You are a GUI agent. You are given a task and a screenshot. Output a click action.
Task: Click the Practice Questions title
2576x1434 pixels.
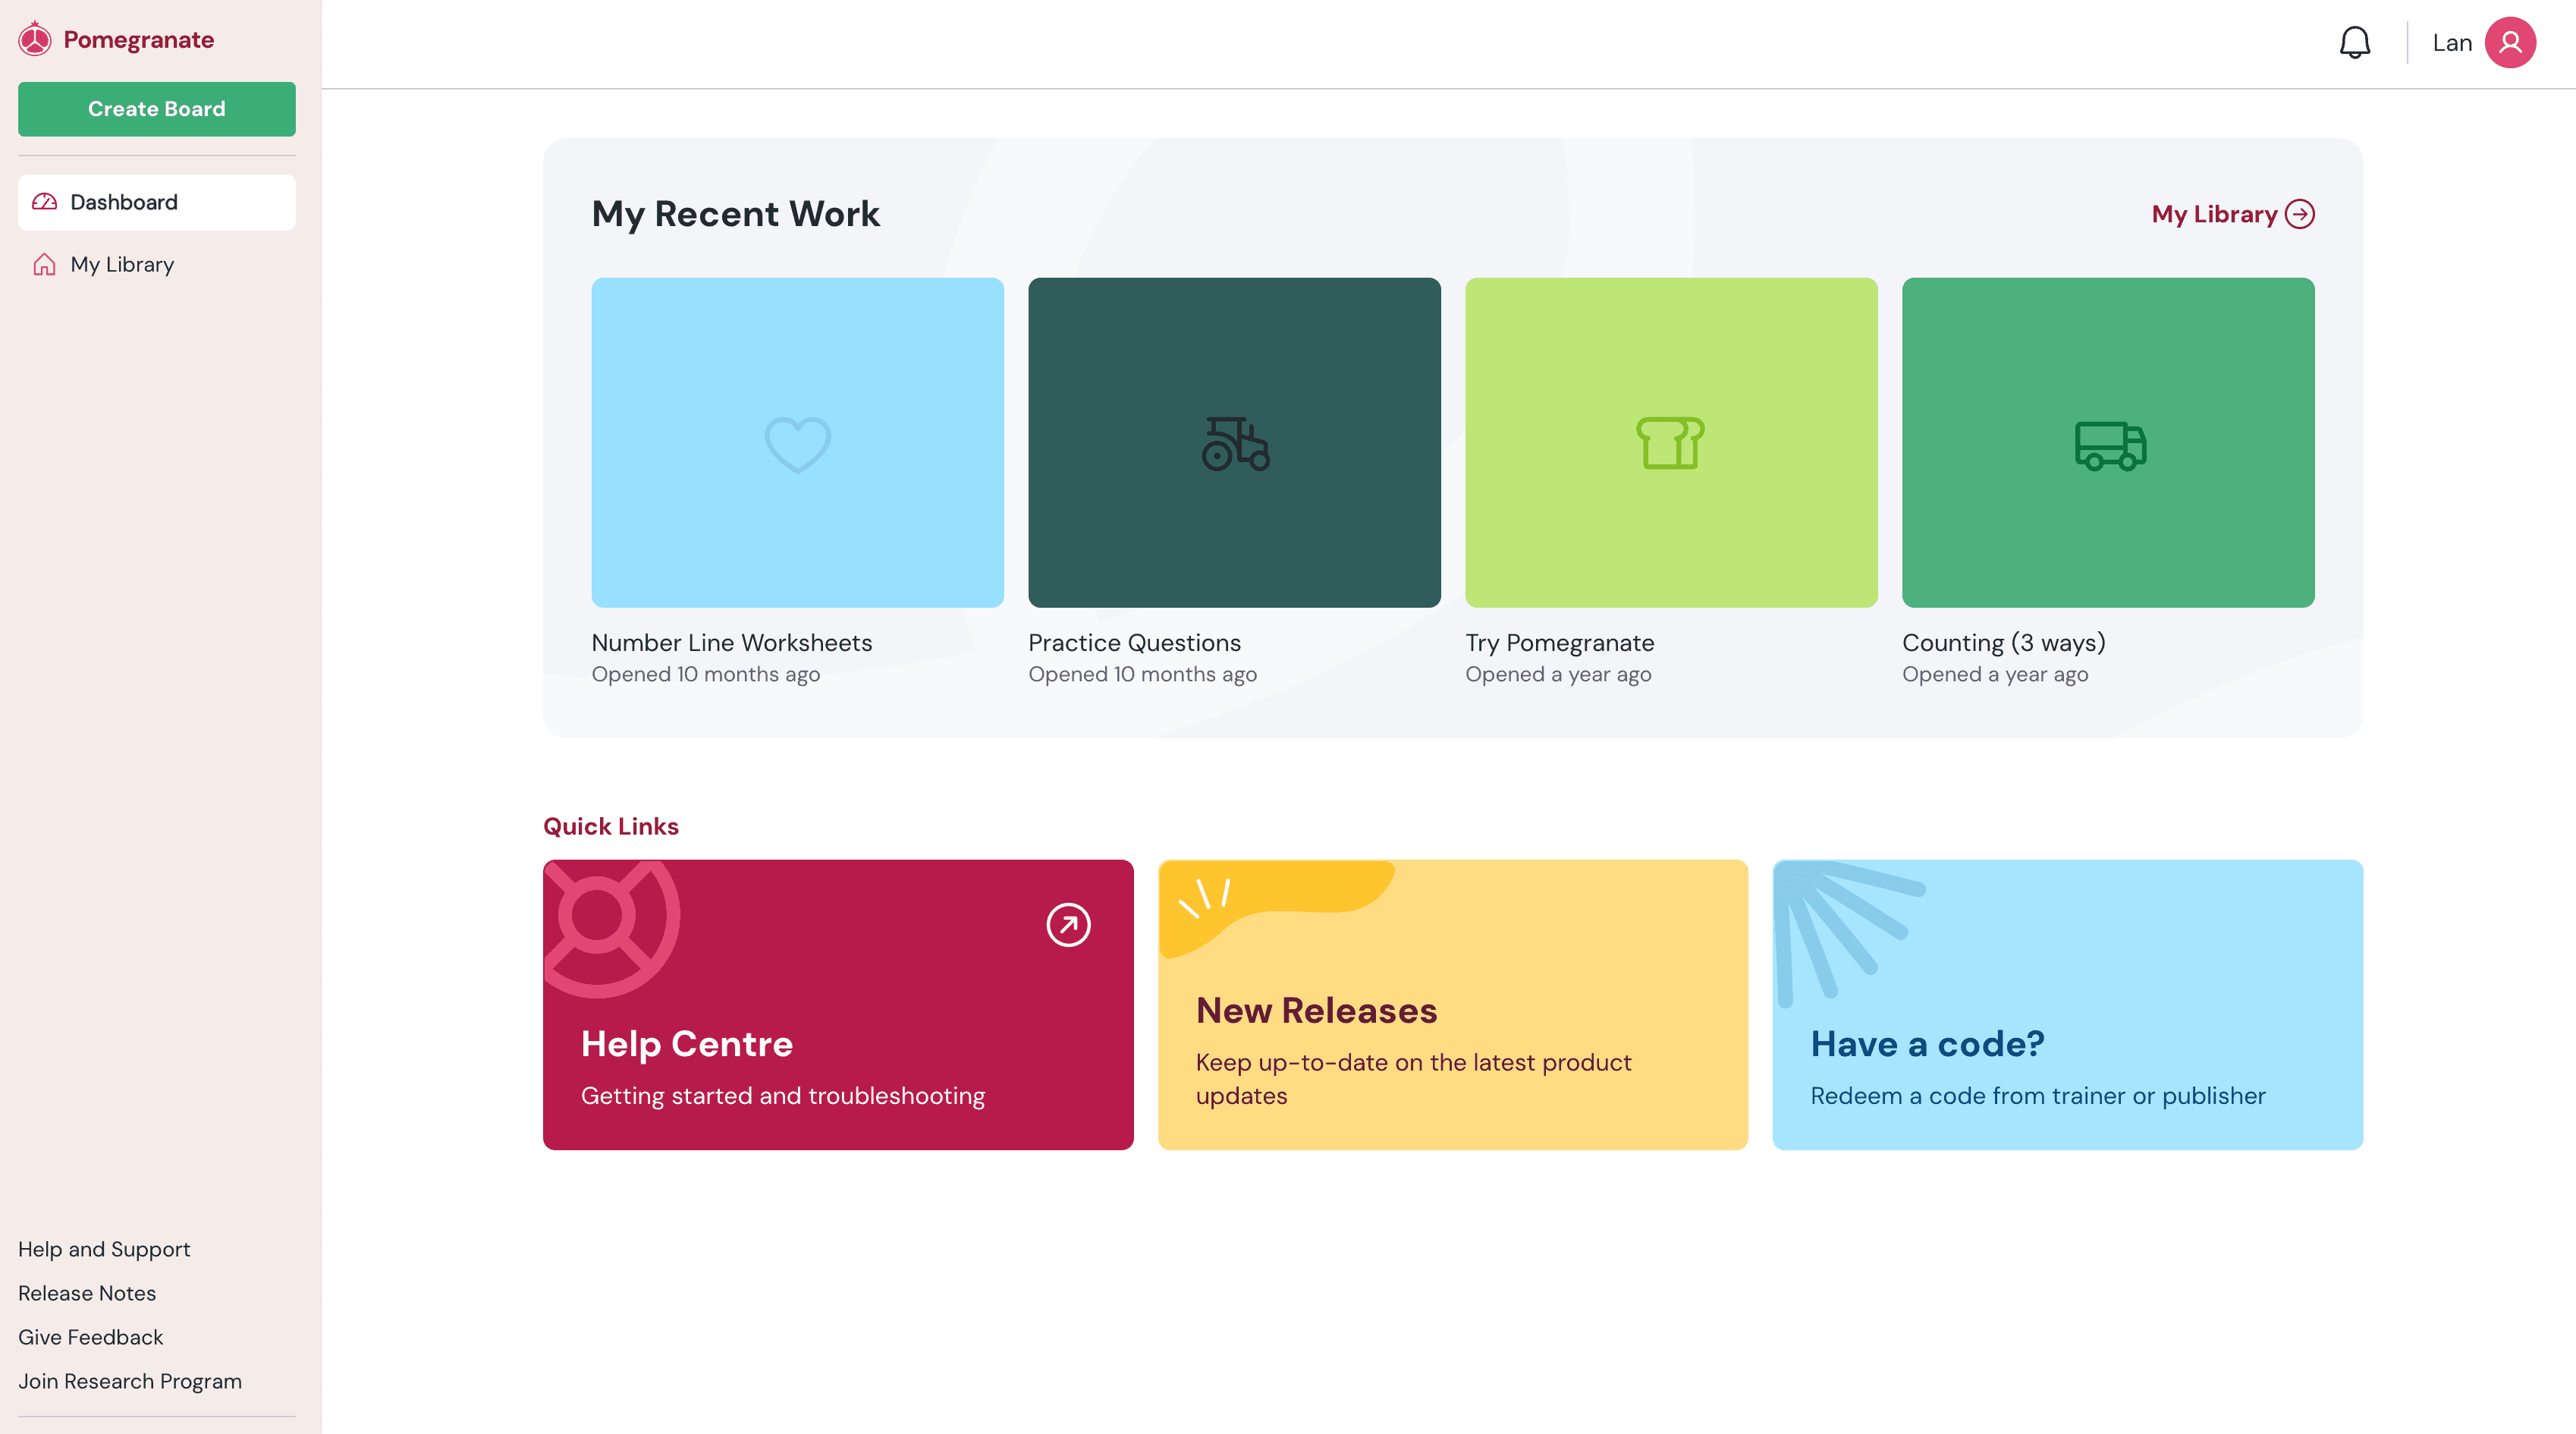(x=1134, y=643)
